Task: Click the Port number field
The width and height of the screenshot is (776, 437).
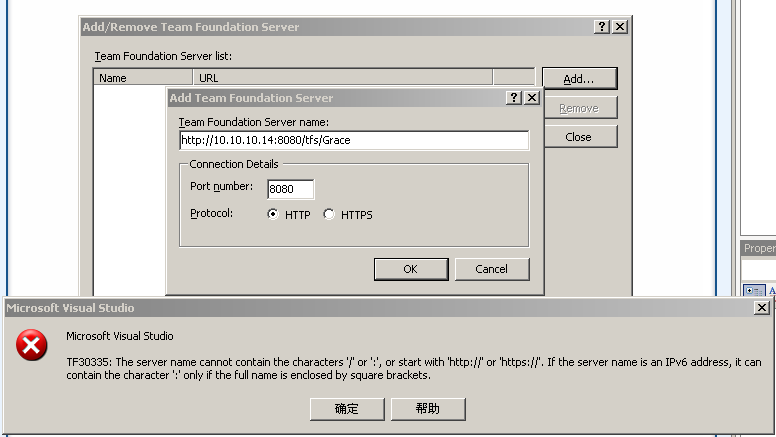Action: click(x=291, y=189)
